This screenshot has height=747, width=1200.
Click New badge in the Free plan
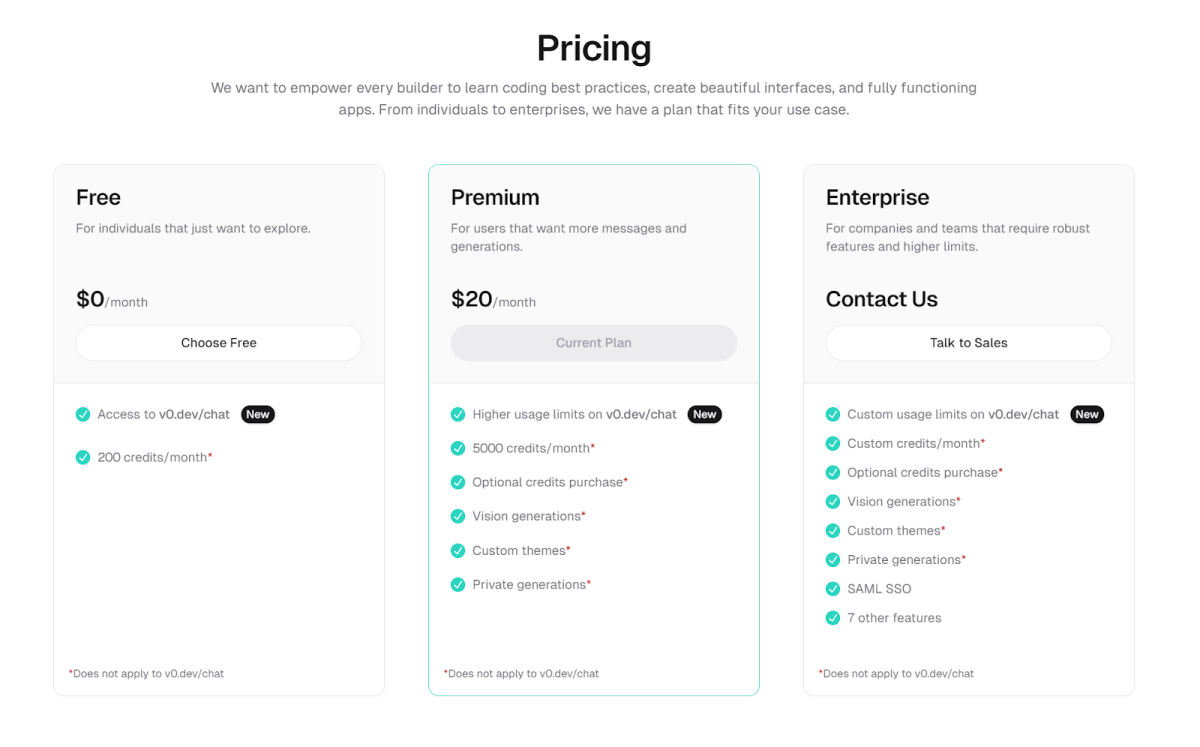258,414
